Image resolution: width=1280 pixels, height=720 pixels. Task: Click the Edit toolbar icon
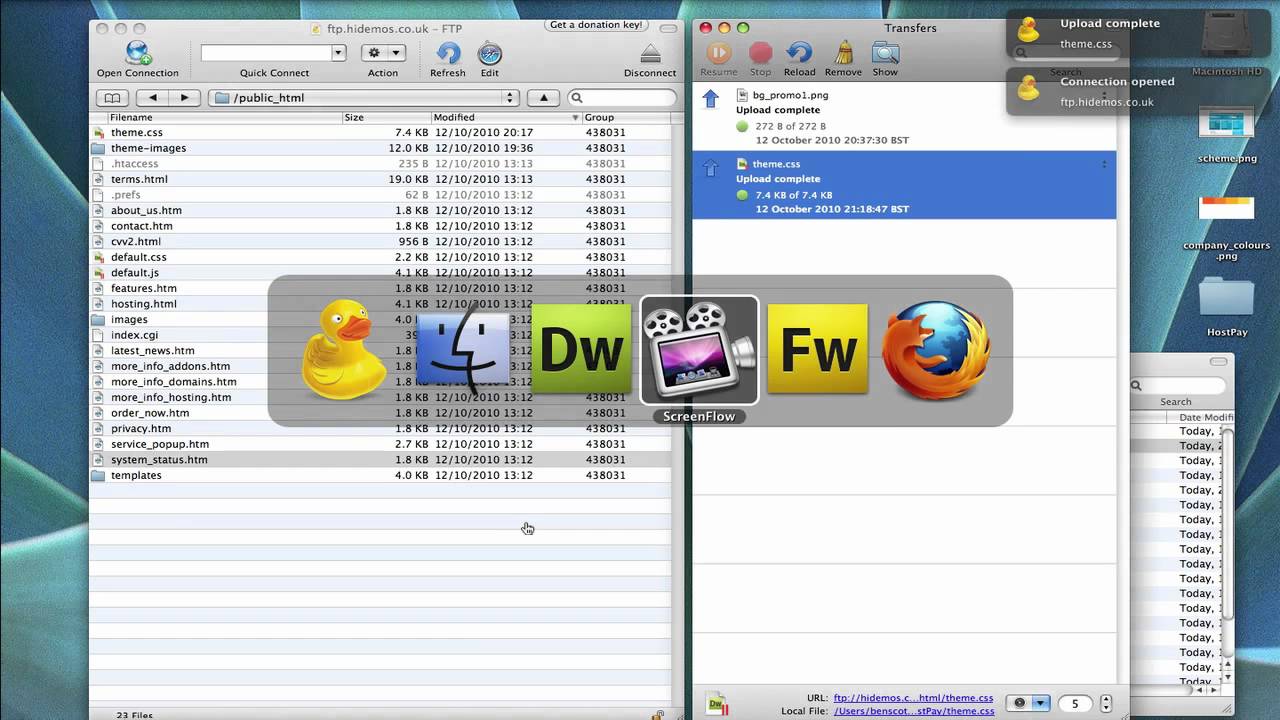[x=489, y=53]
